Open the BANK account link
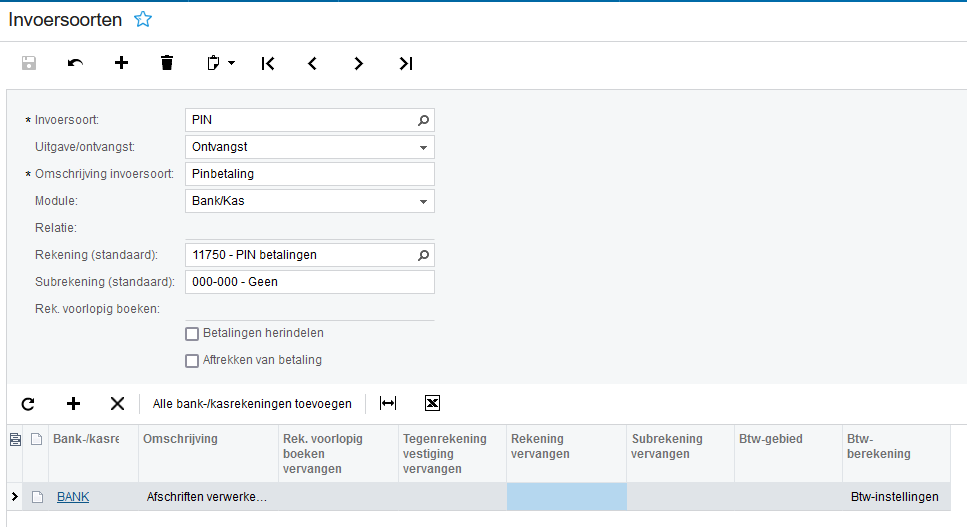The width and height of the screenshot is (967, 527). coord(73,496)
